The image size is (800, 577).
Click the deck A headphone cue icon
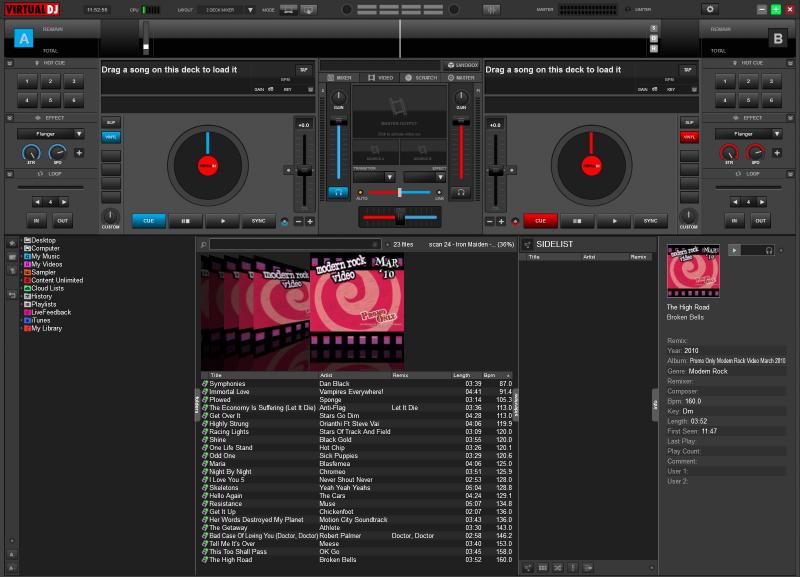coord(338,192)
